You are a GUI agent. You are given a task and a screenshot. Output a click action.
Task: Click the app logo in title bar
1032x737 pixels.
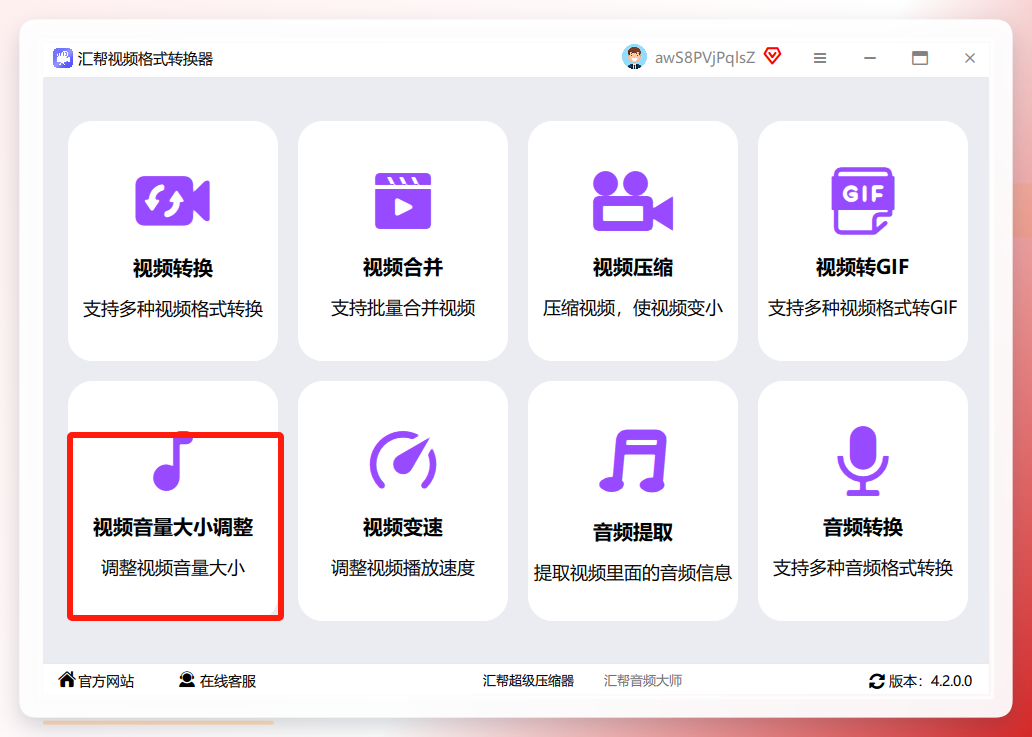pyautogui.click(x=63, y=58)
